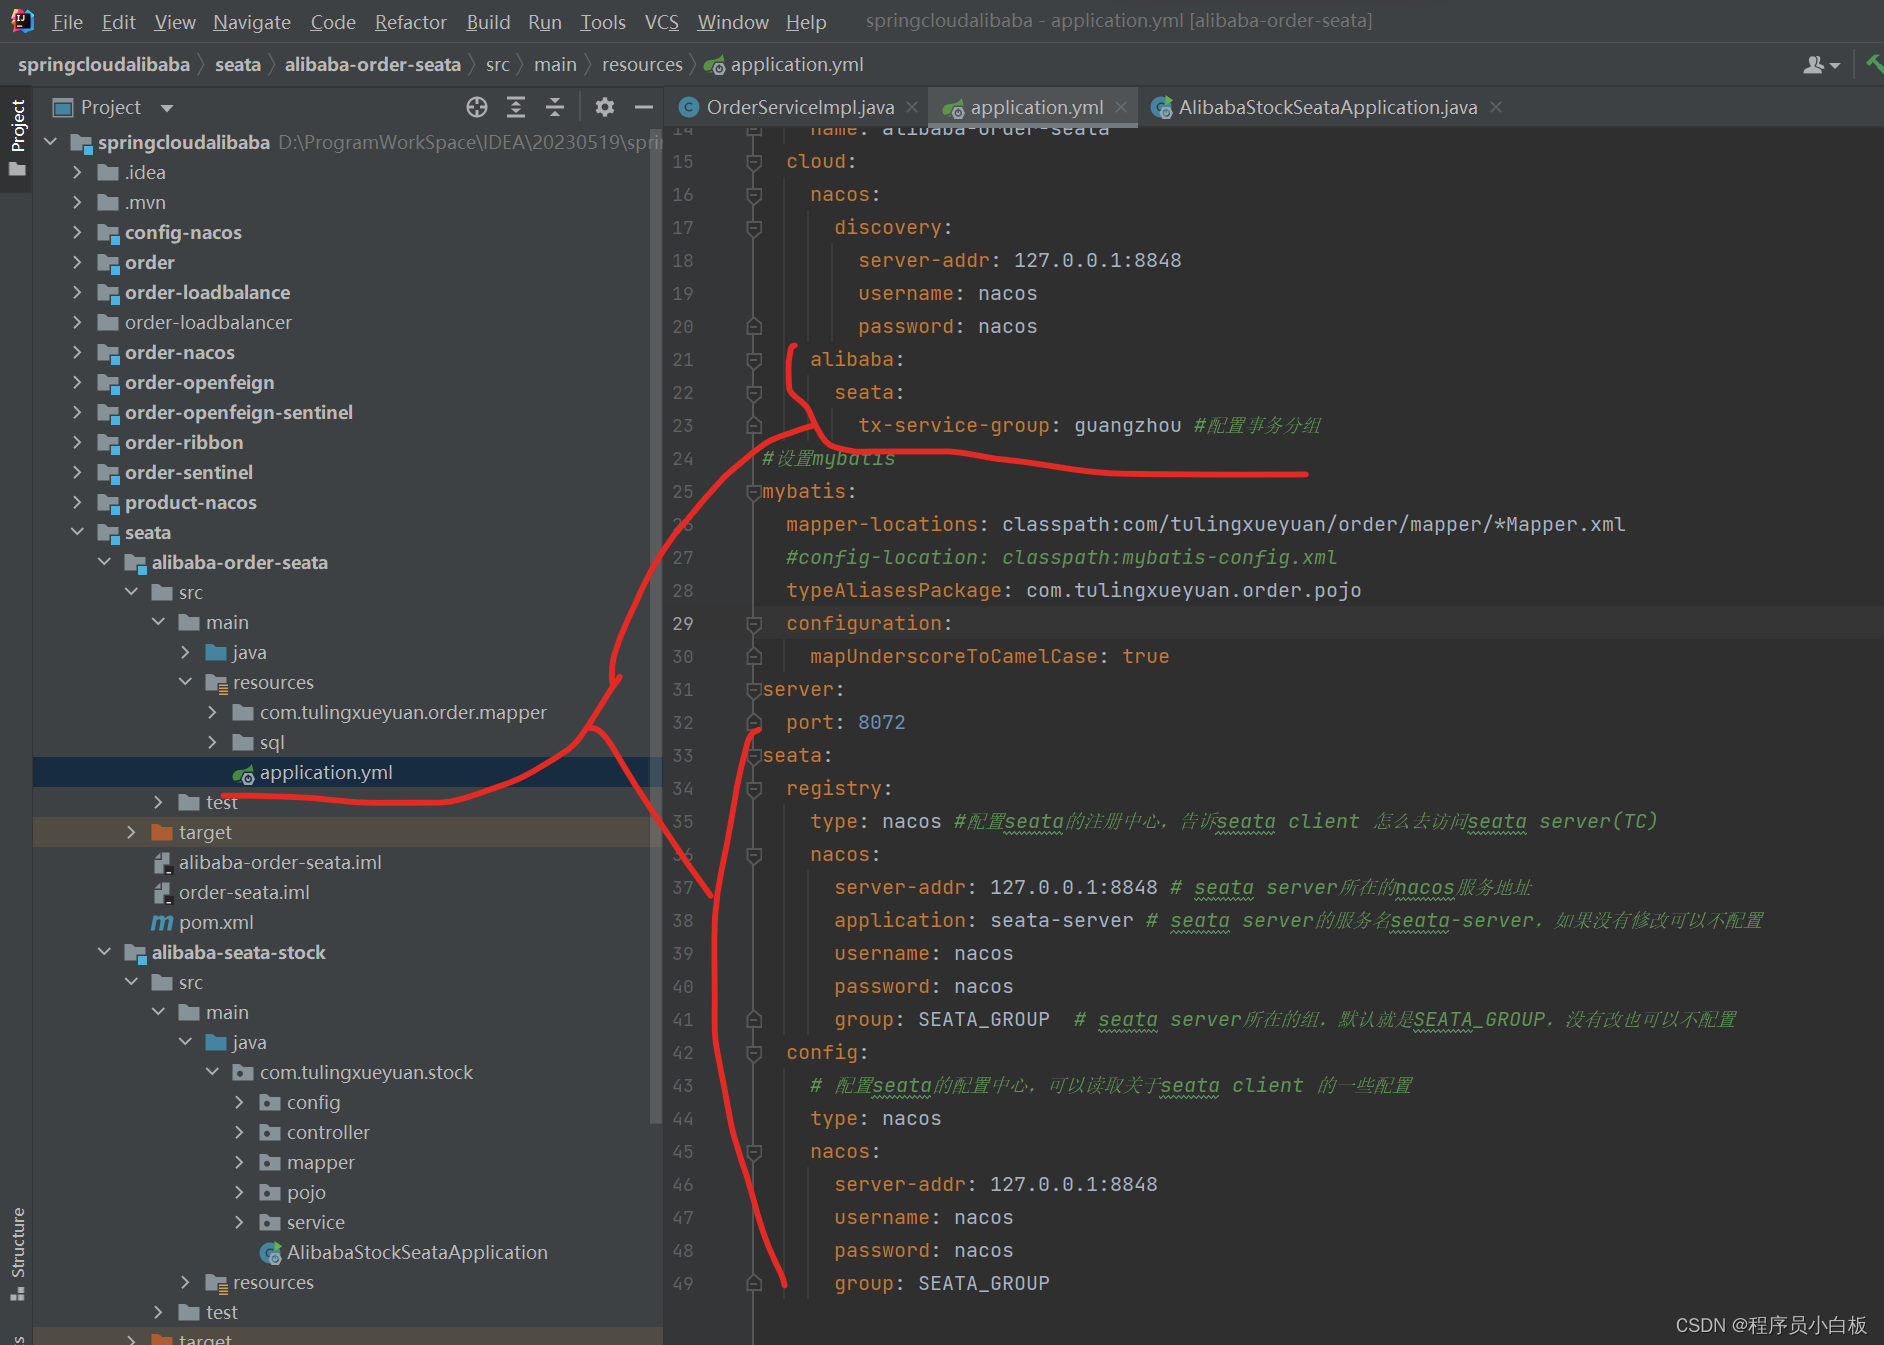Click resources breadcrumb
The width and height of the screenshot is (1884, 1345).
click(642, 65)
